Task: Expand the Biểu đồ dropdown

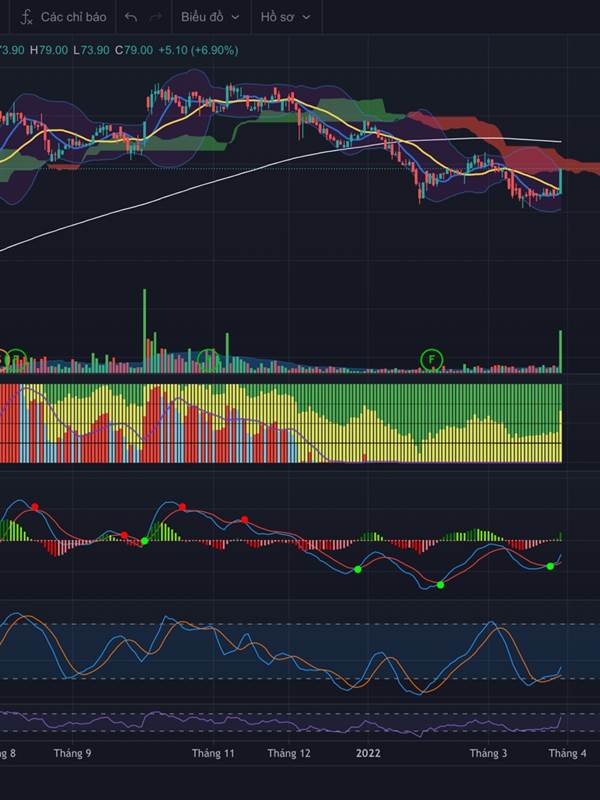Action: point(210,17)
